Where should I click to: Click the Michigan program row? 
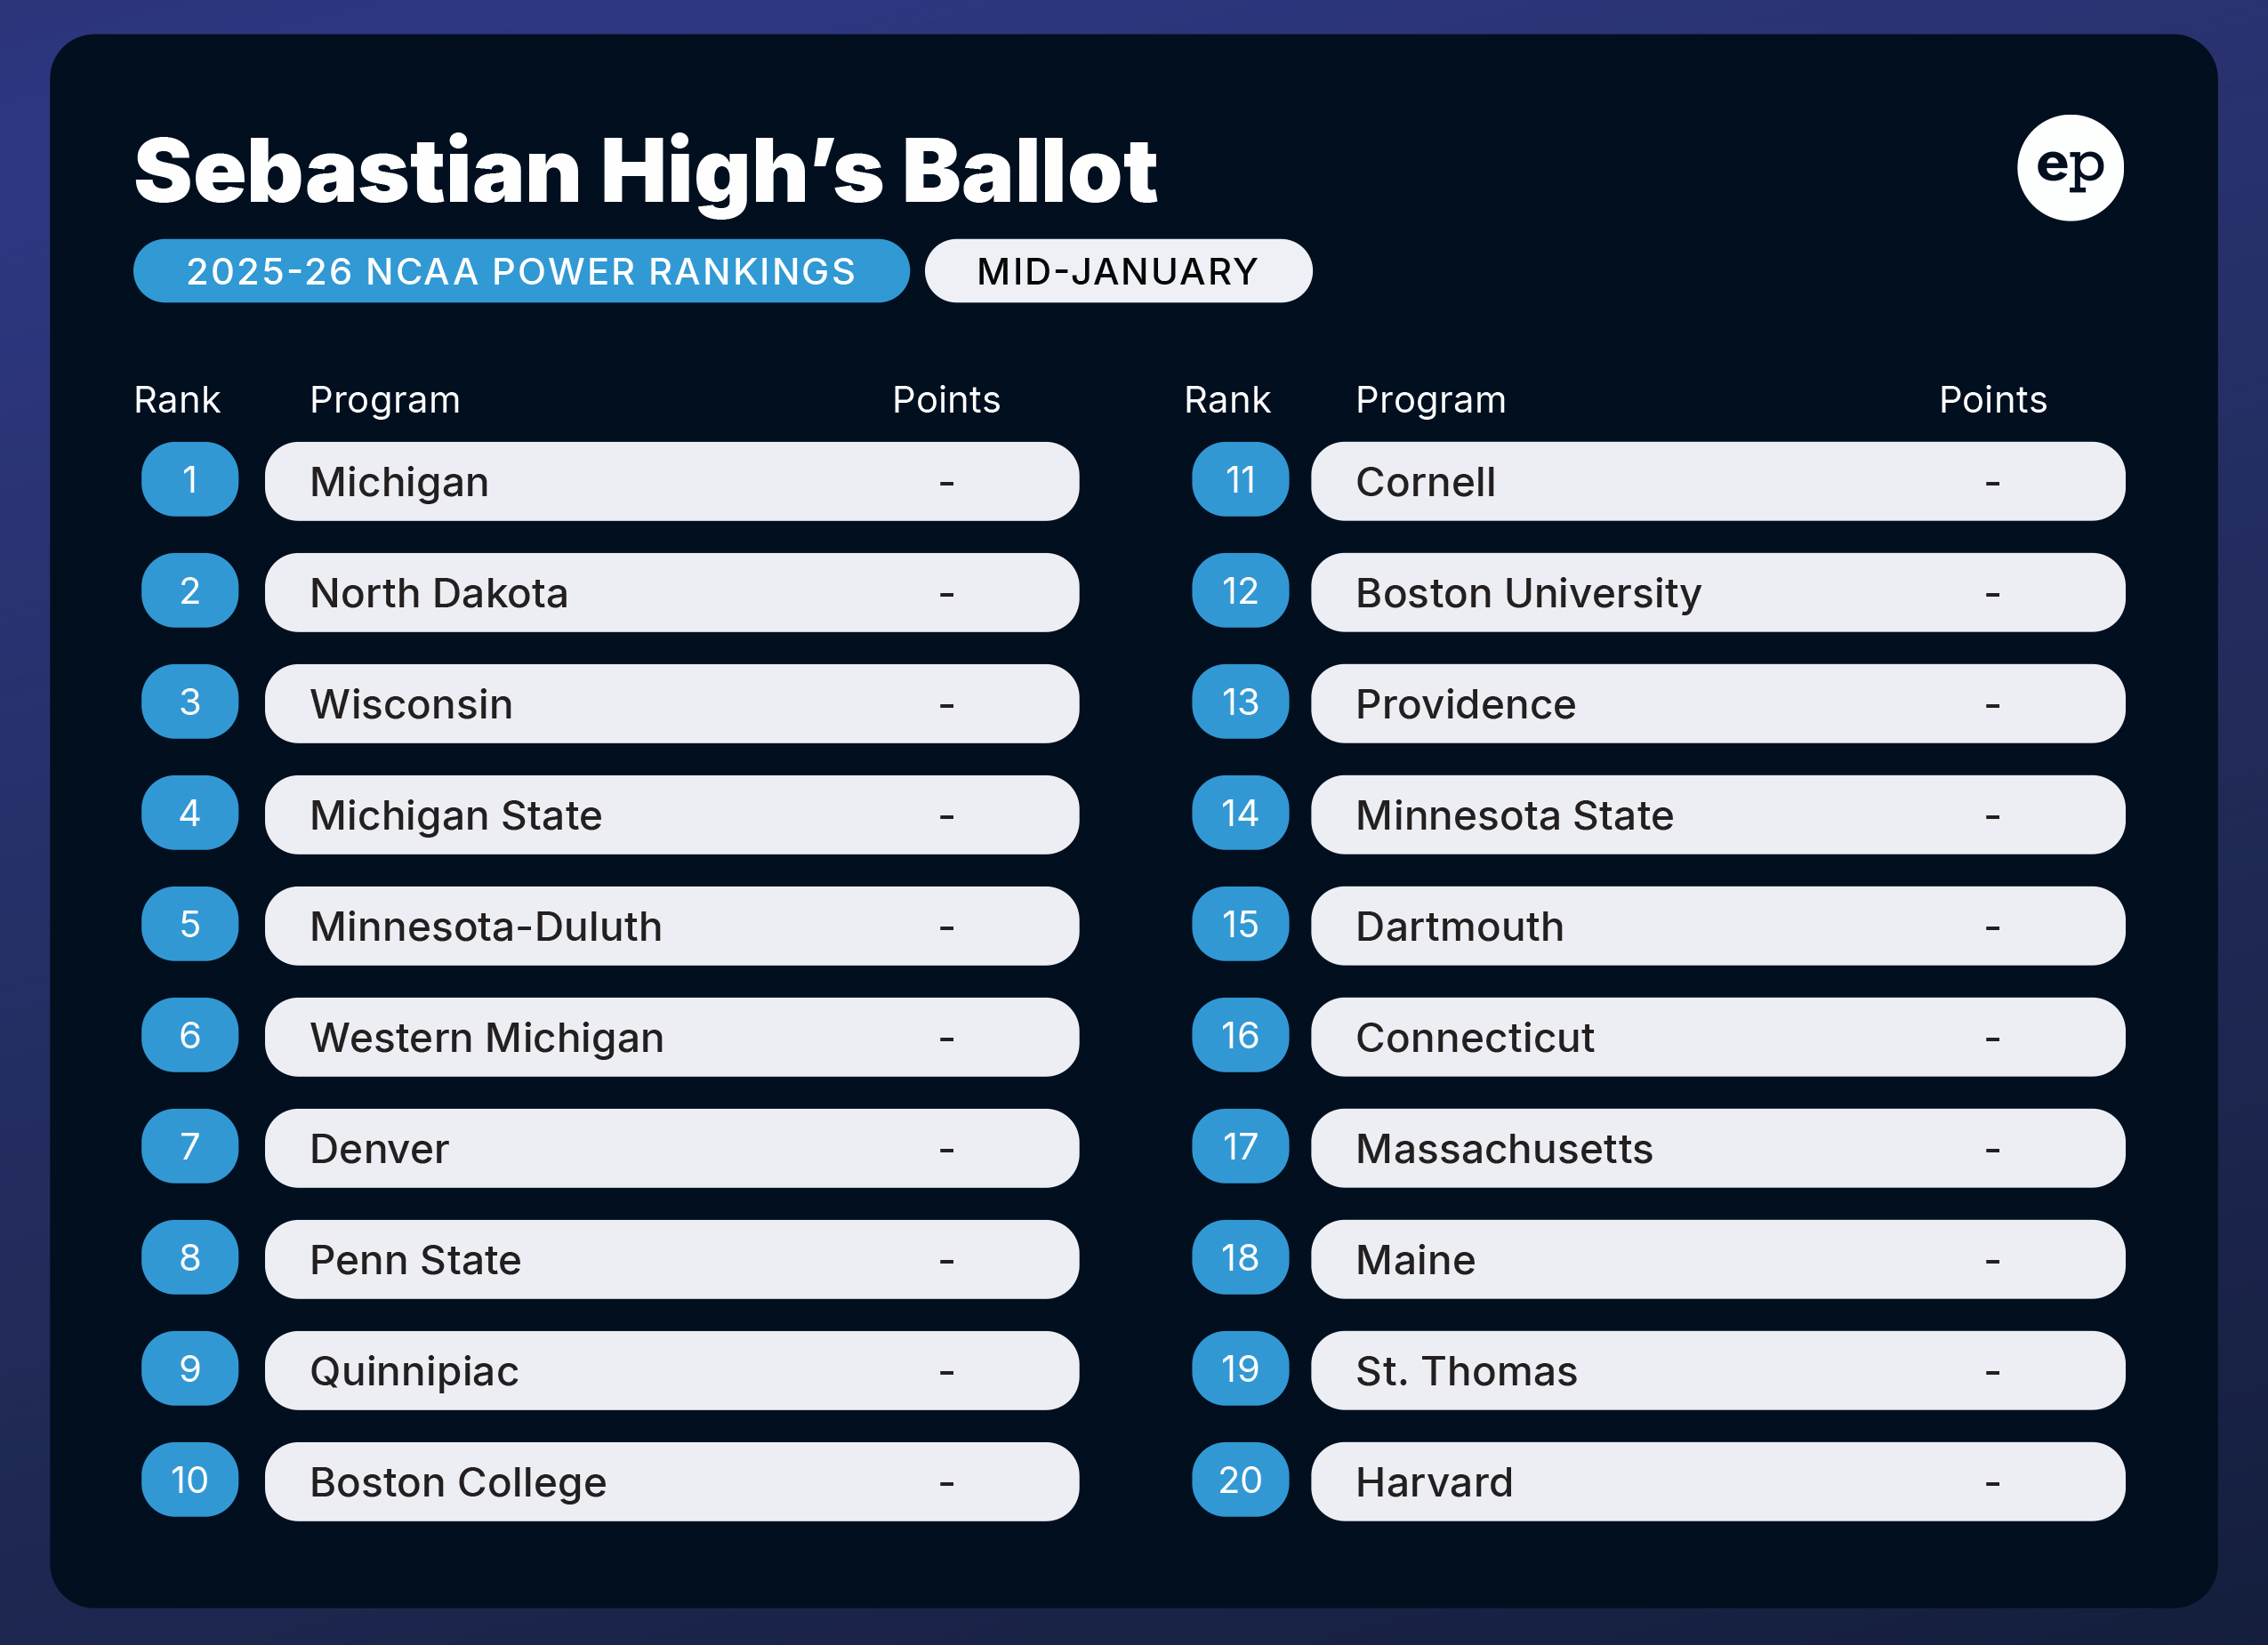click(671, 482)
